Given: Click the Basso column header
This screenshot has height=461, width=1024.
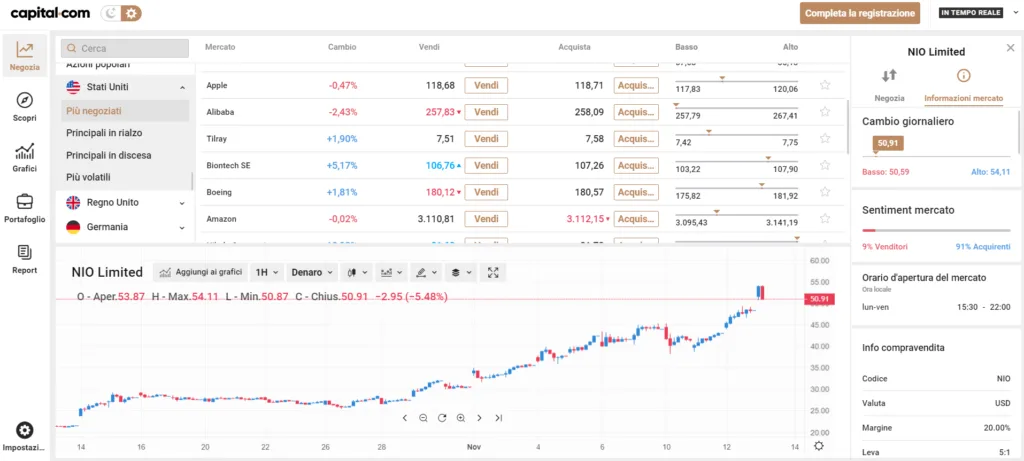Looking at the screenshot, I should [686, 47].
